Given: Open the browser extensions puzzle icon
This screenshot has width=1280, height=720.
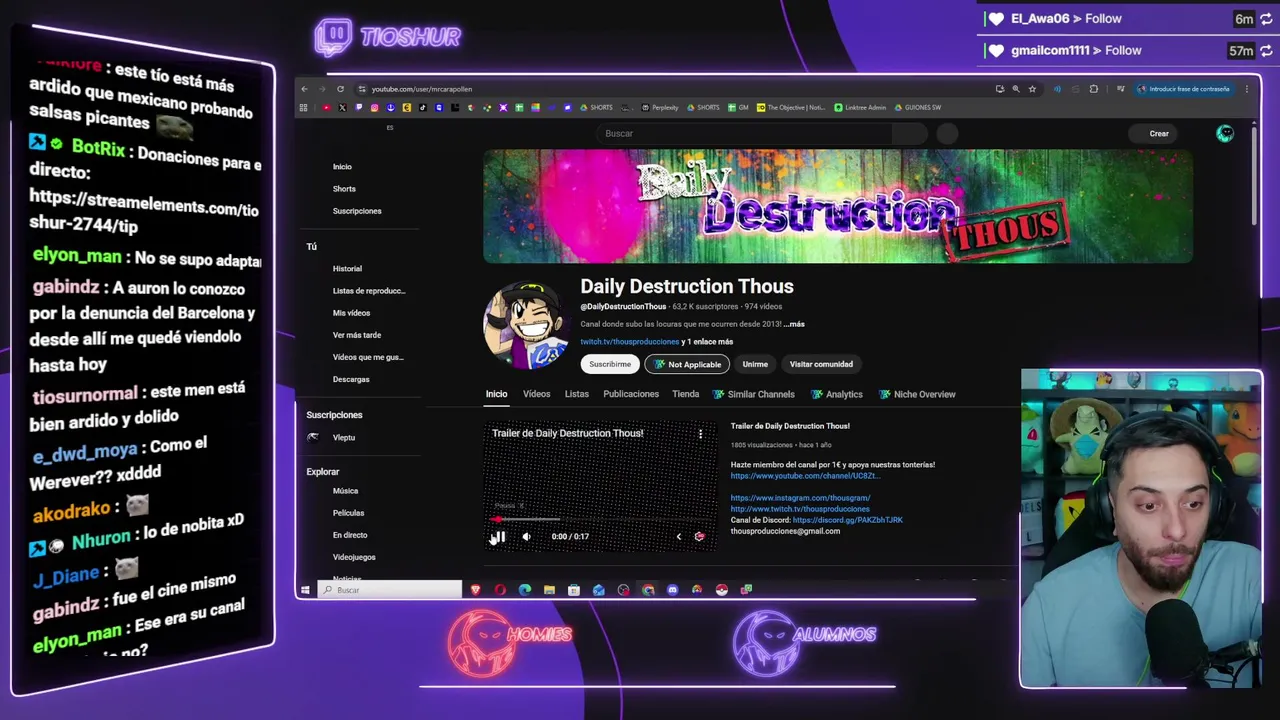Looking at the screenshot, I should (x=1093, y=89).
